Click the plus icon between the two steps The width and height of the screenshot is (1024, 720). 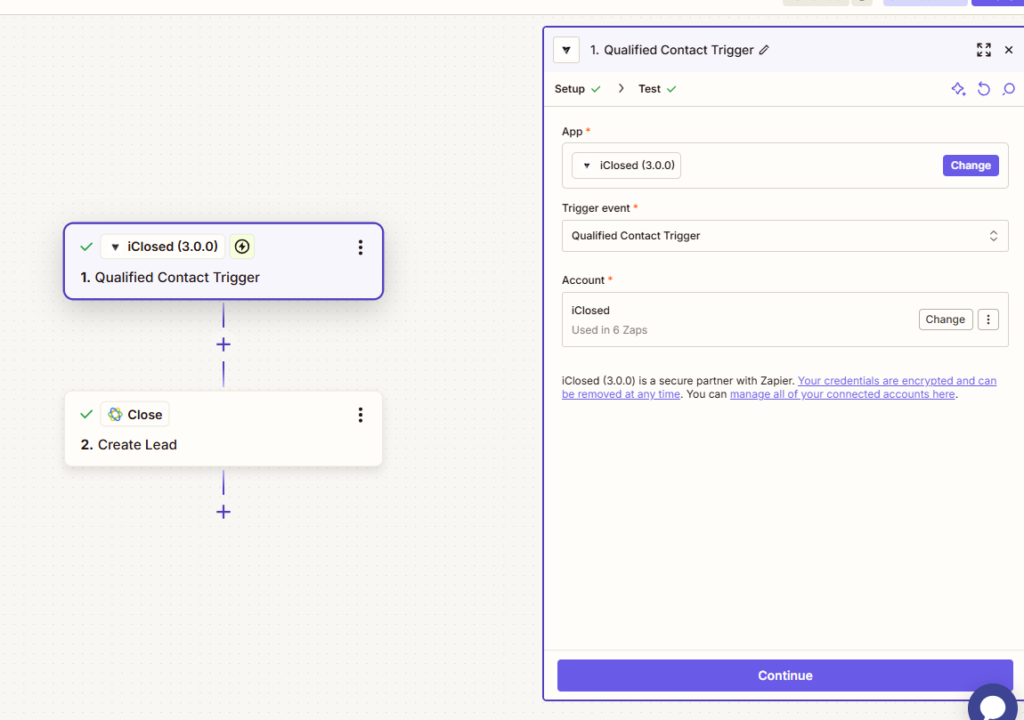click(223, 344)
